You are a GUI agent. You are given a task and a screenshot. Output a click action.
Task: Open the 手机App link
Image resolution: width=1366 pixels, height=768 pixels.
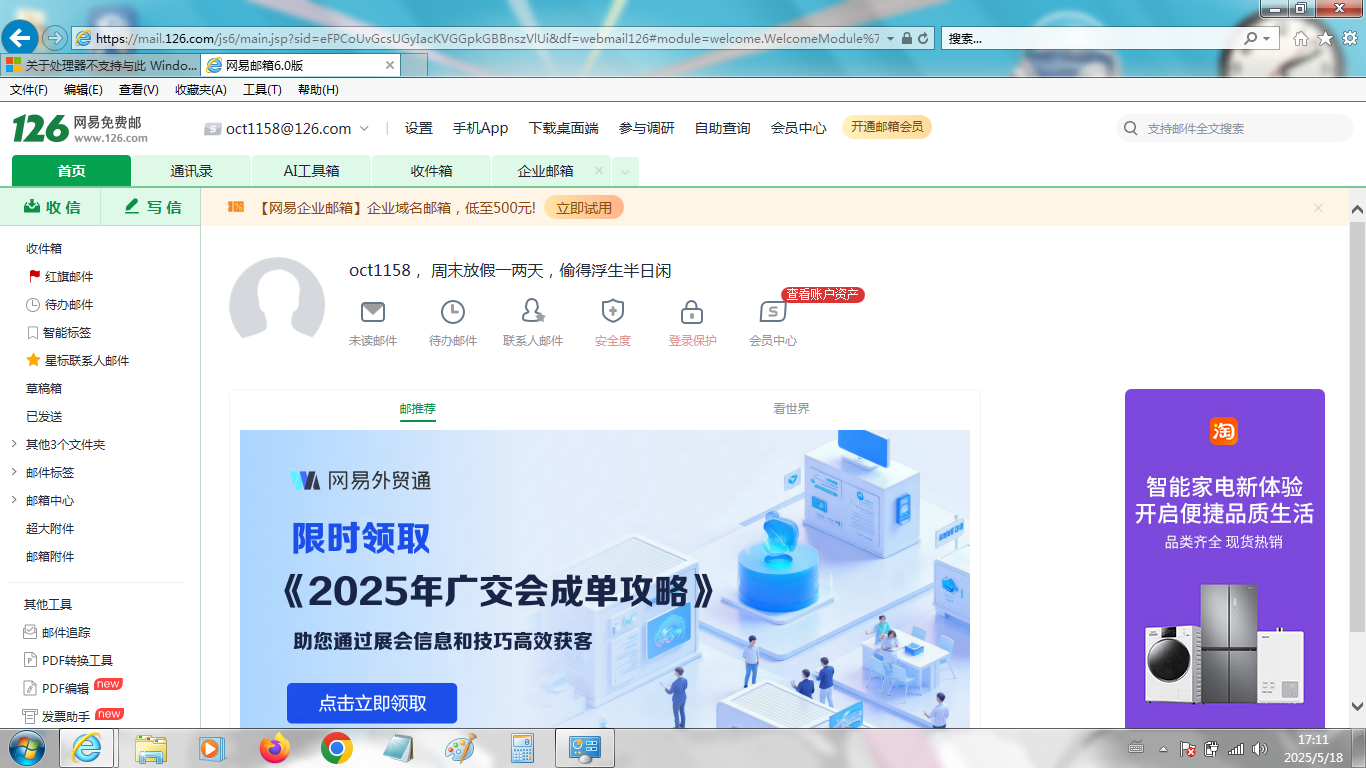[480, 128]
